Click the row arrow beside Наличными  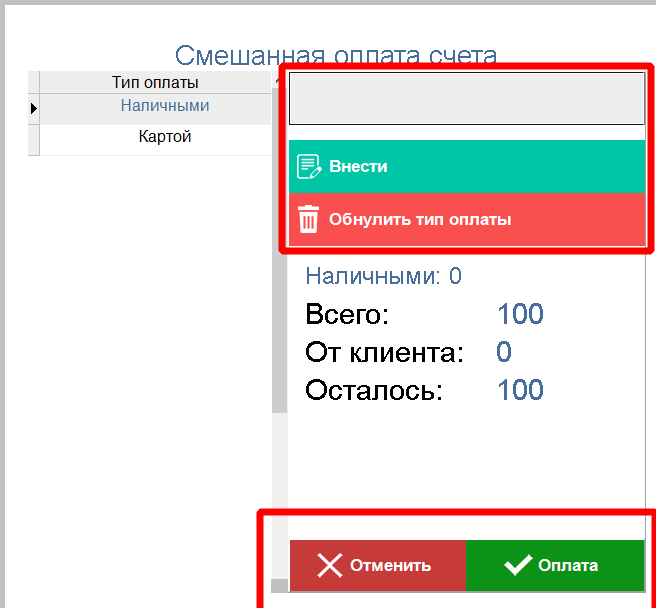click(x=34, y=107)
